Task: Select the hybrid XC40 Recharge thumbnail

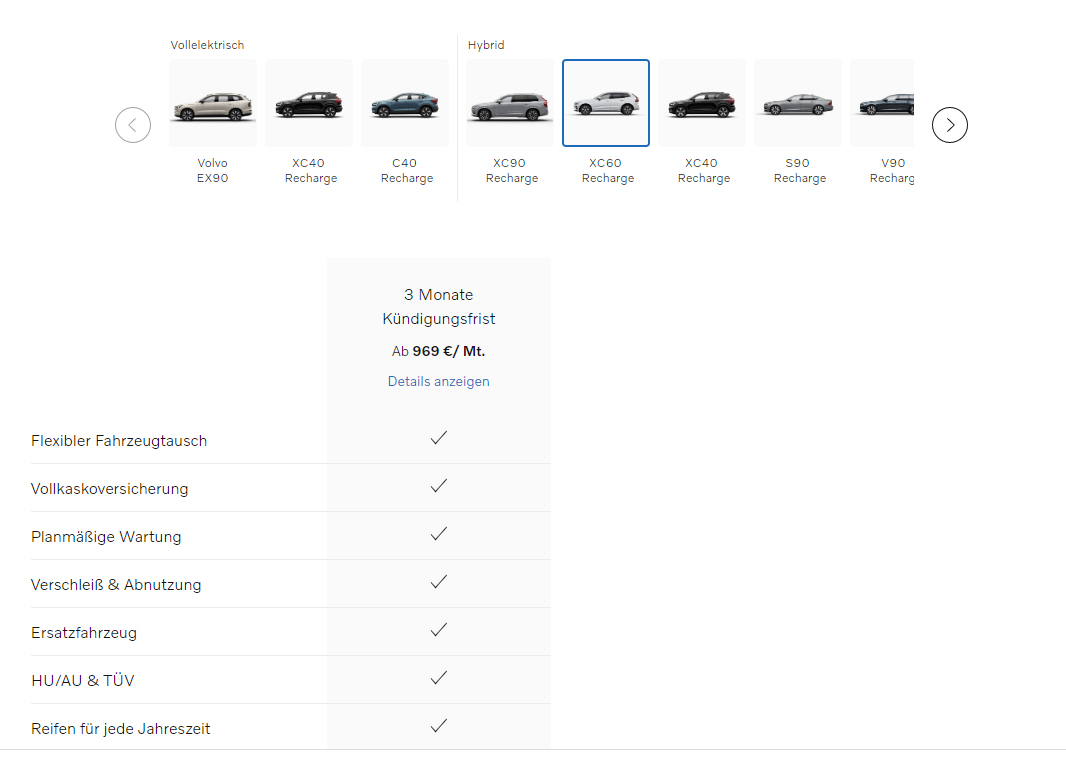Action: click(x=702, y=103)
